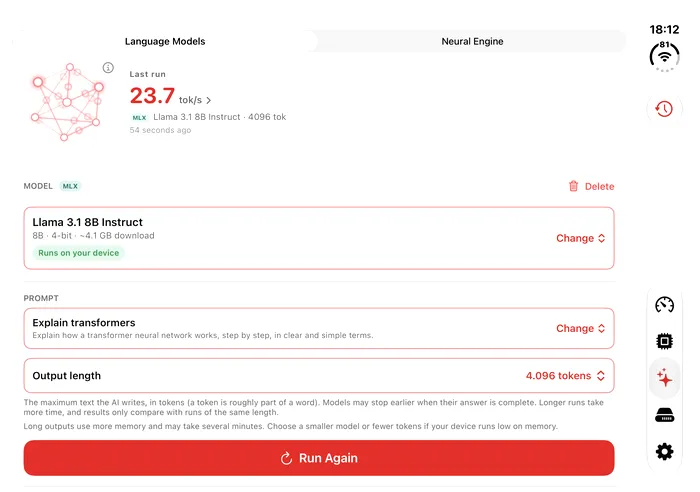Click the 8B 4-bit download size text
The height and width of the screenshot is (492, 700).
93,236
